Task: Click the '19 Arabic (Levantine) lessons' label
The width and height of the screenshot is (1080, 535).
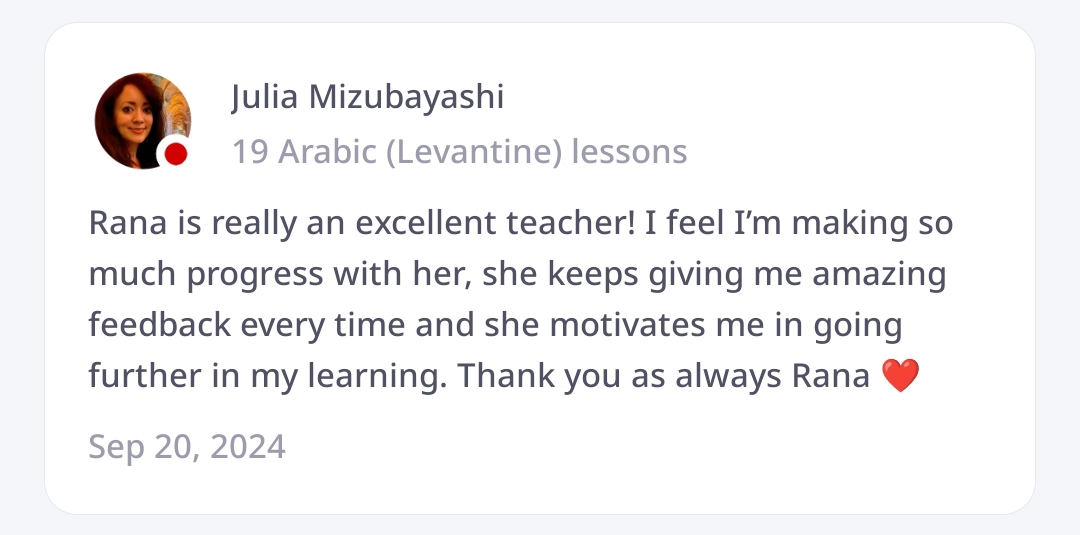Action: (459, 152)
